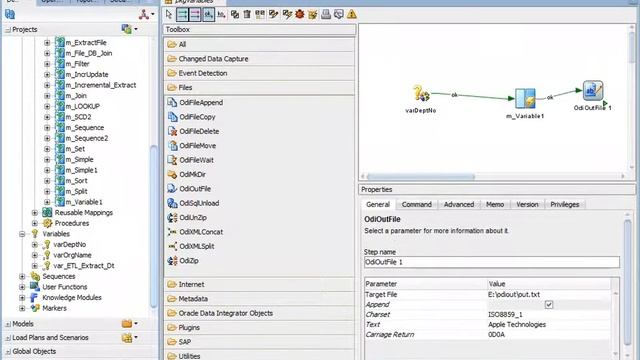Click the trash can delete icon in toolbar

coord(247,15)
